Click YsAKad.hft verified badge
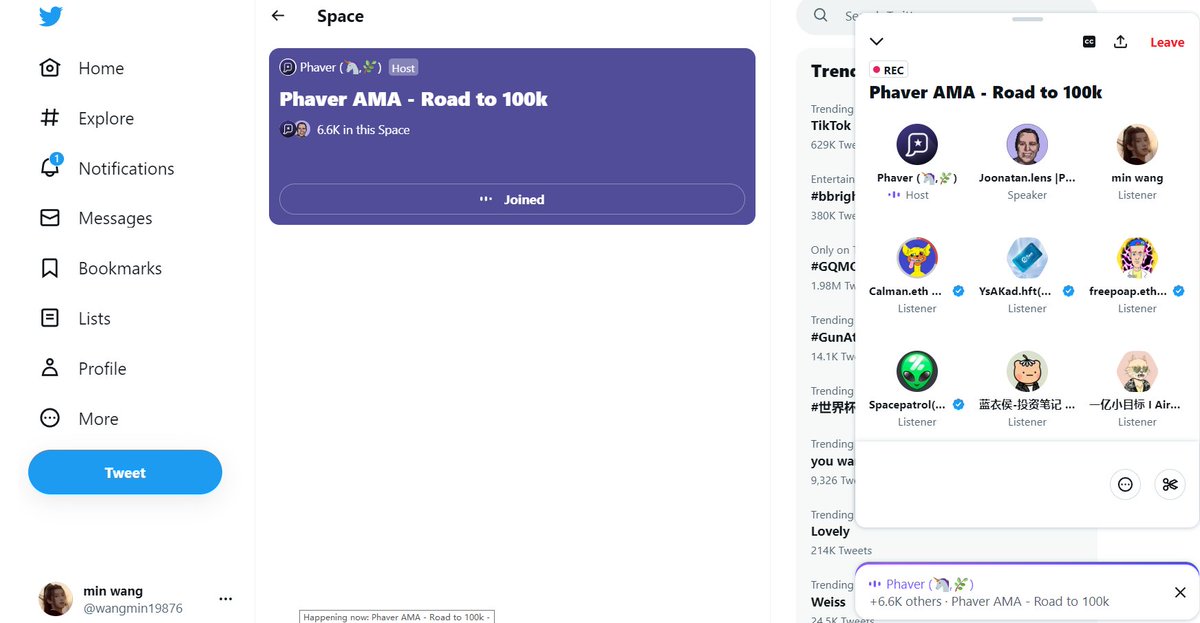The image size is (1200, 623). 1068,291
